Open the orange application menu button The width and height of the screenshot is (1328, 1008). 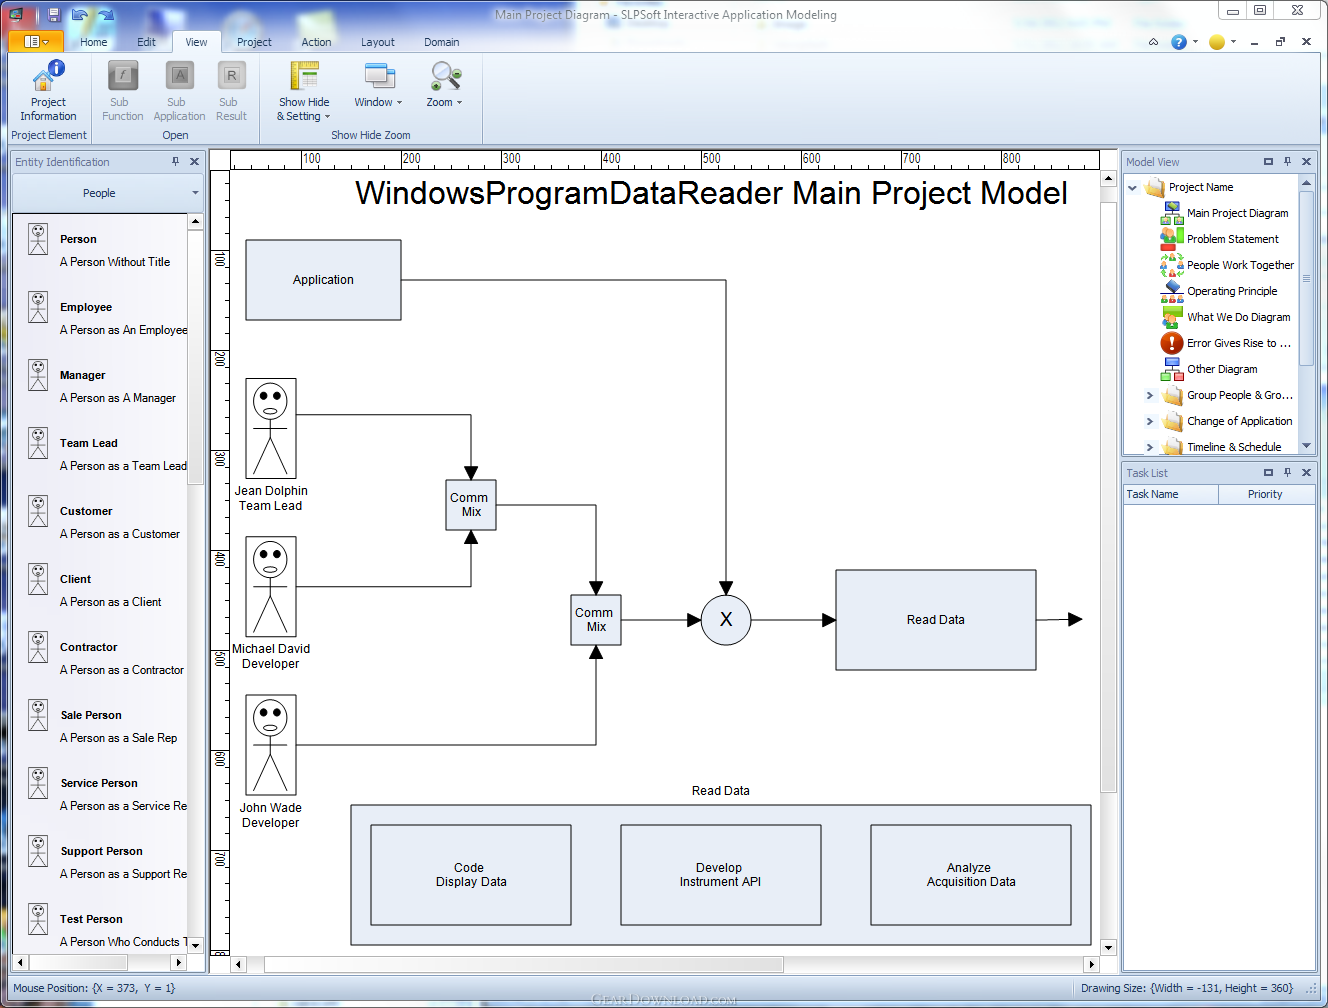tap(36, 41)
